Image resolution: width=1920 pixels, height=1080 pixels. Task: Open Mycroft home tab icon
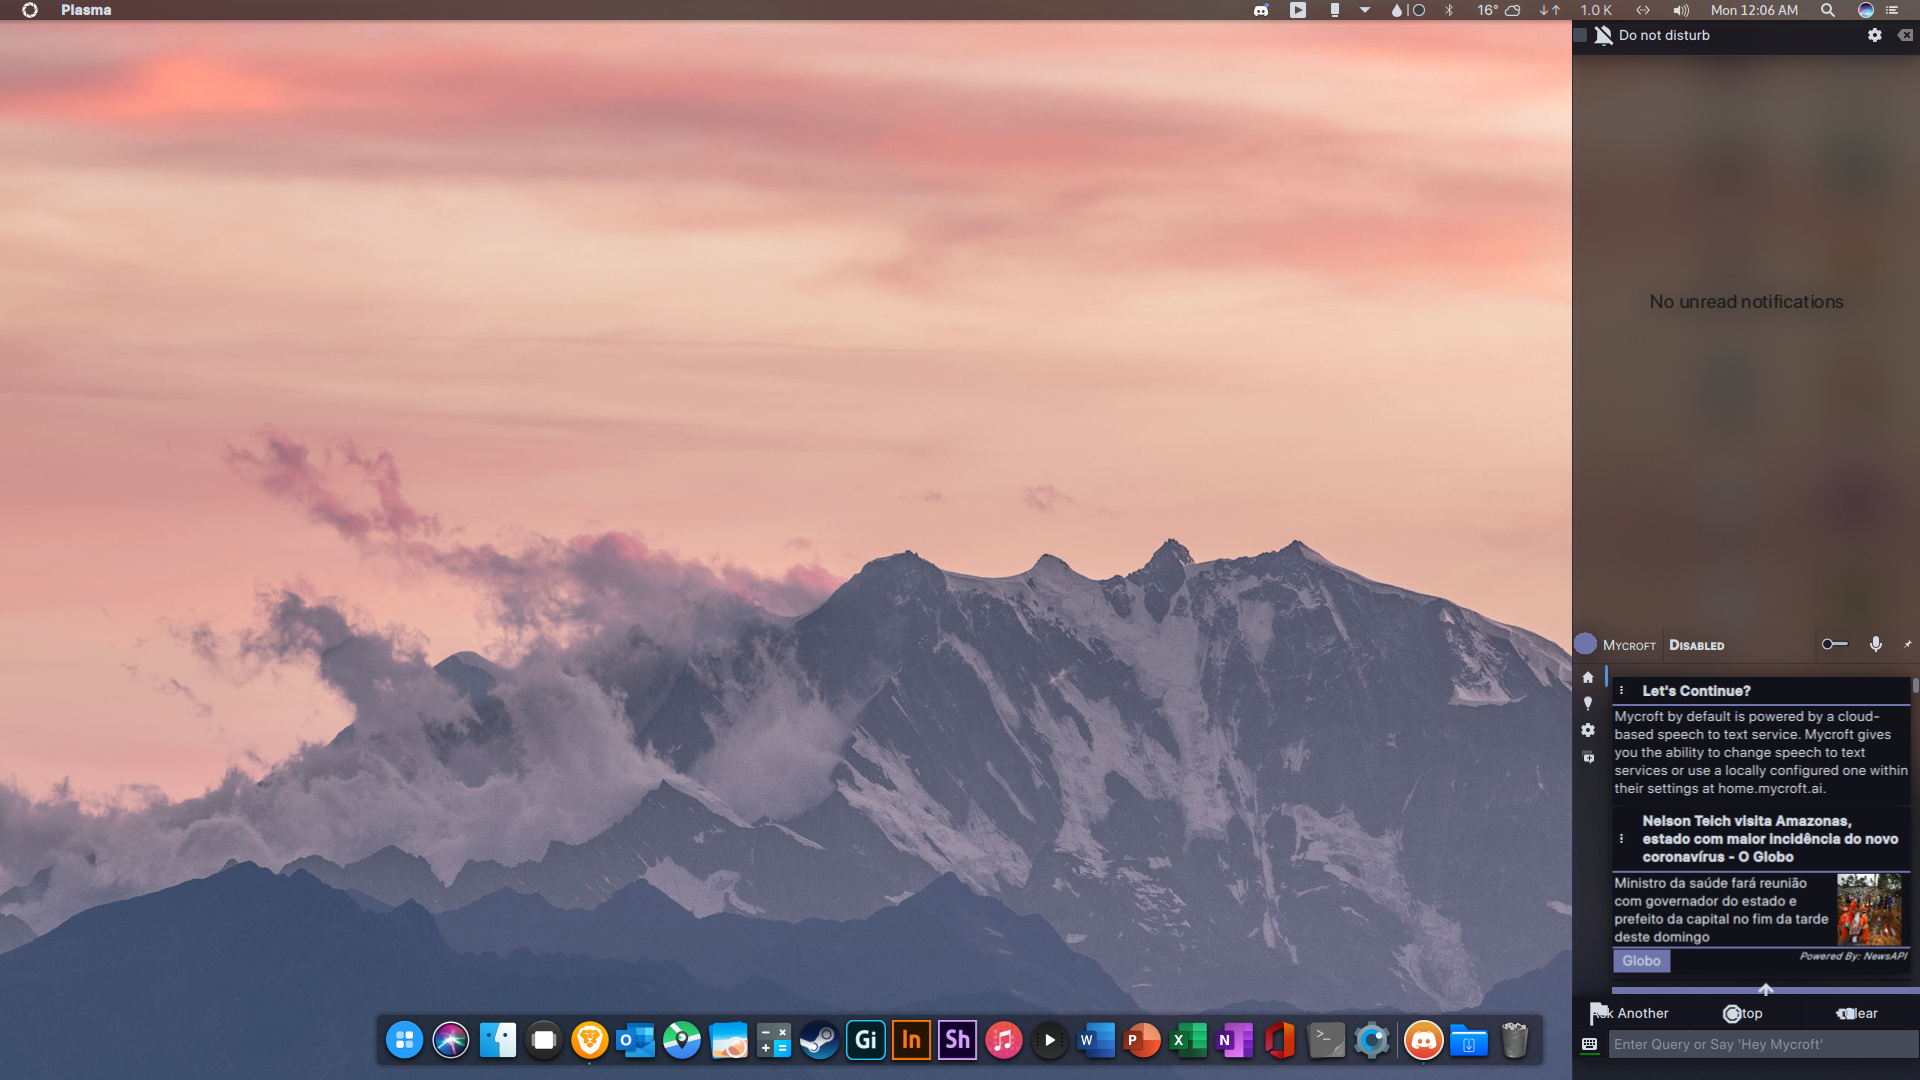[x=1588, y=678]
